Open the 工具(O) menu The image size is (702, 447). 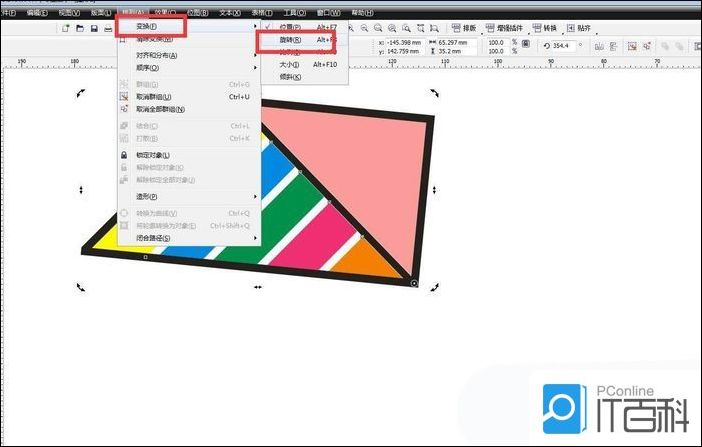pyautogui.click(x=295, y=13)
